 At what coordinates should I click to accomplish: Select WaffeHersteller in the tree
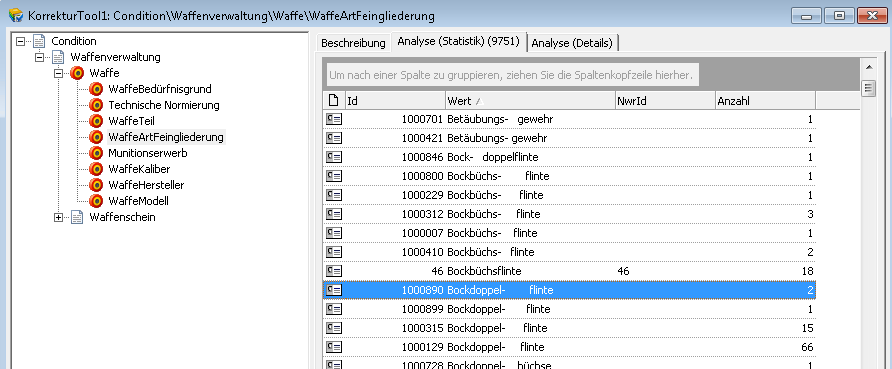(146, 185)
